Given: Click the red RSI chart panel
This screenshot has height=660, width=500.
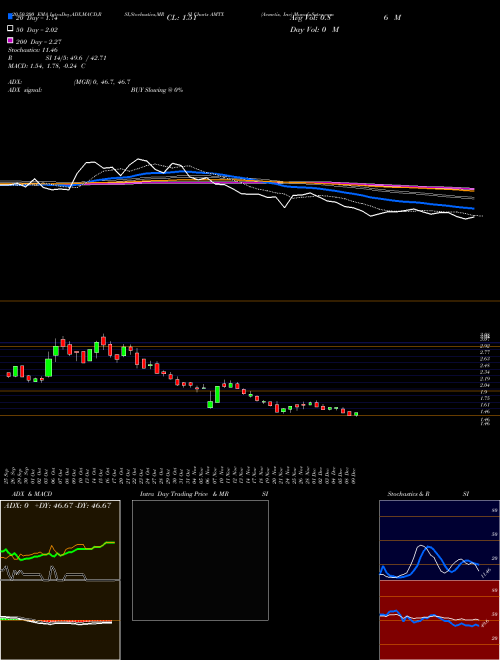Looking at the screenshot, I should pyautogui.click(x=439, y=620).
